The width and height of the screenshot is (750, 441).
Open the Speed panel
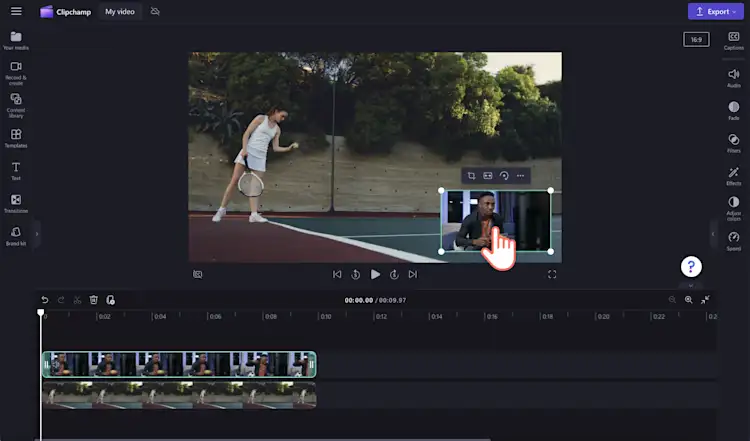point(733,241)
